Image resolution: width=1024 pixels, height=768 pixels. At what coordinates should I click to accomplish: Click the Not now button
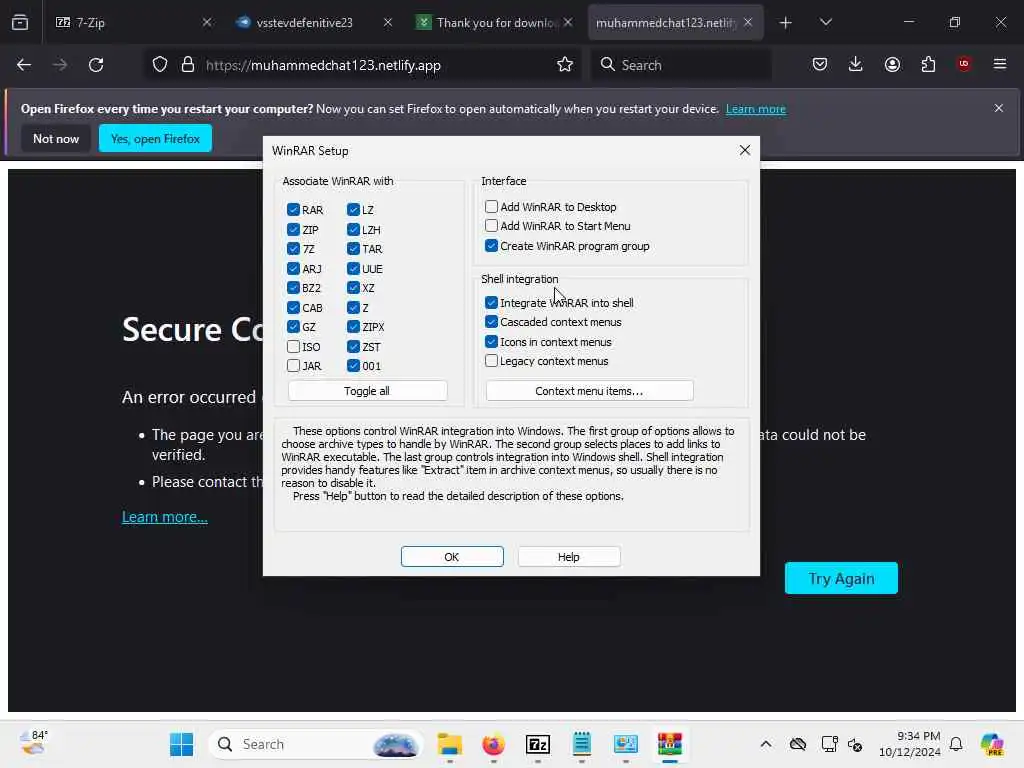[x=56, y=138]
